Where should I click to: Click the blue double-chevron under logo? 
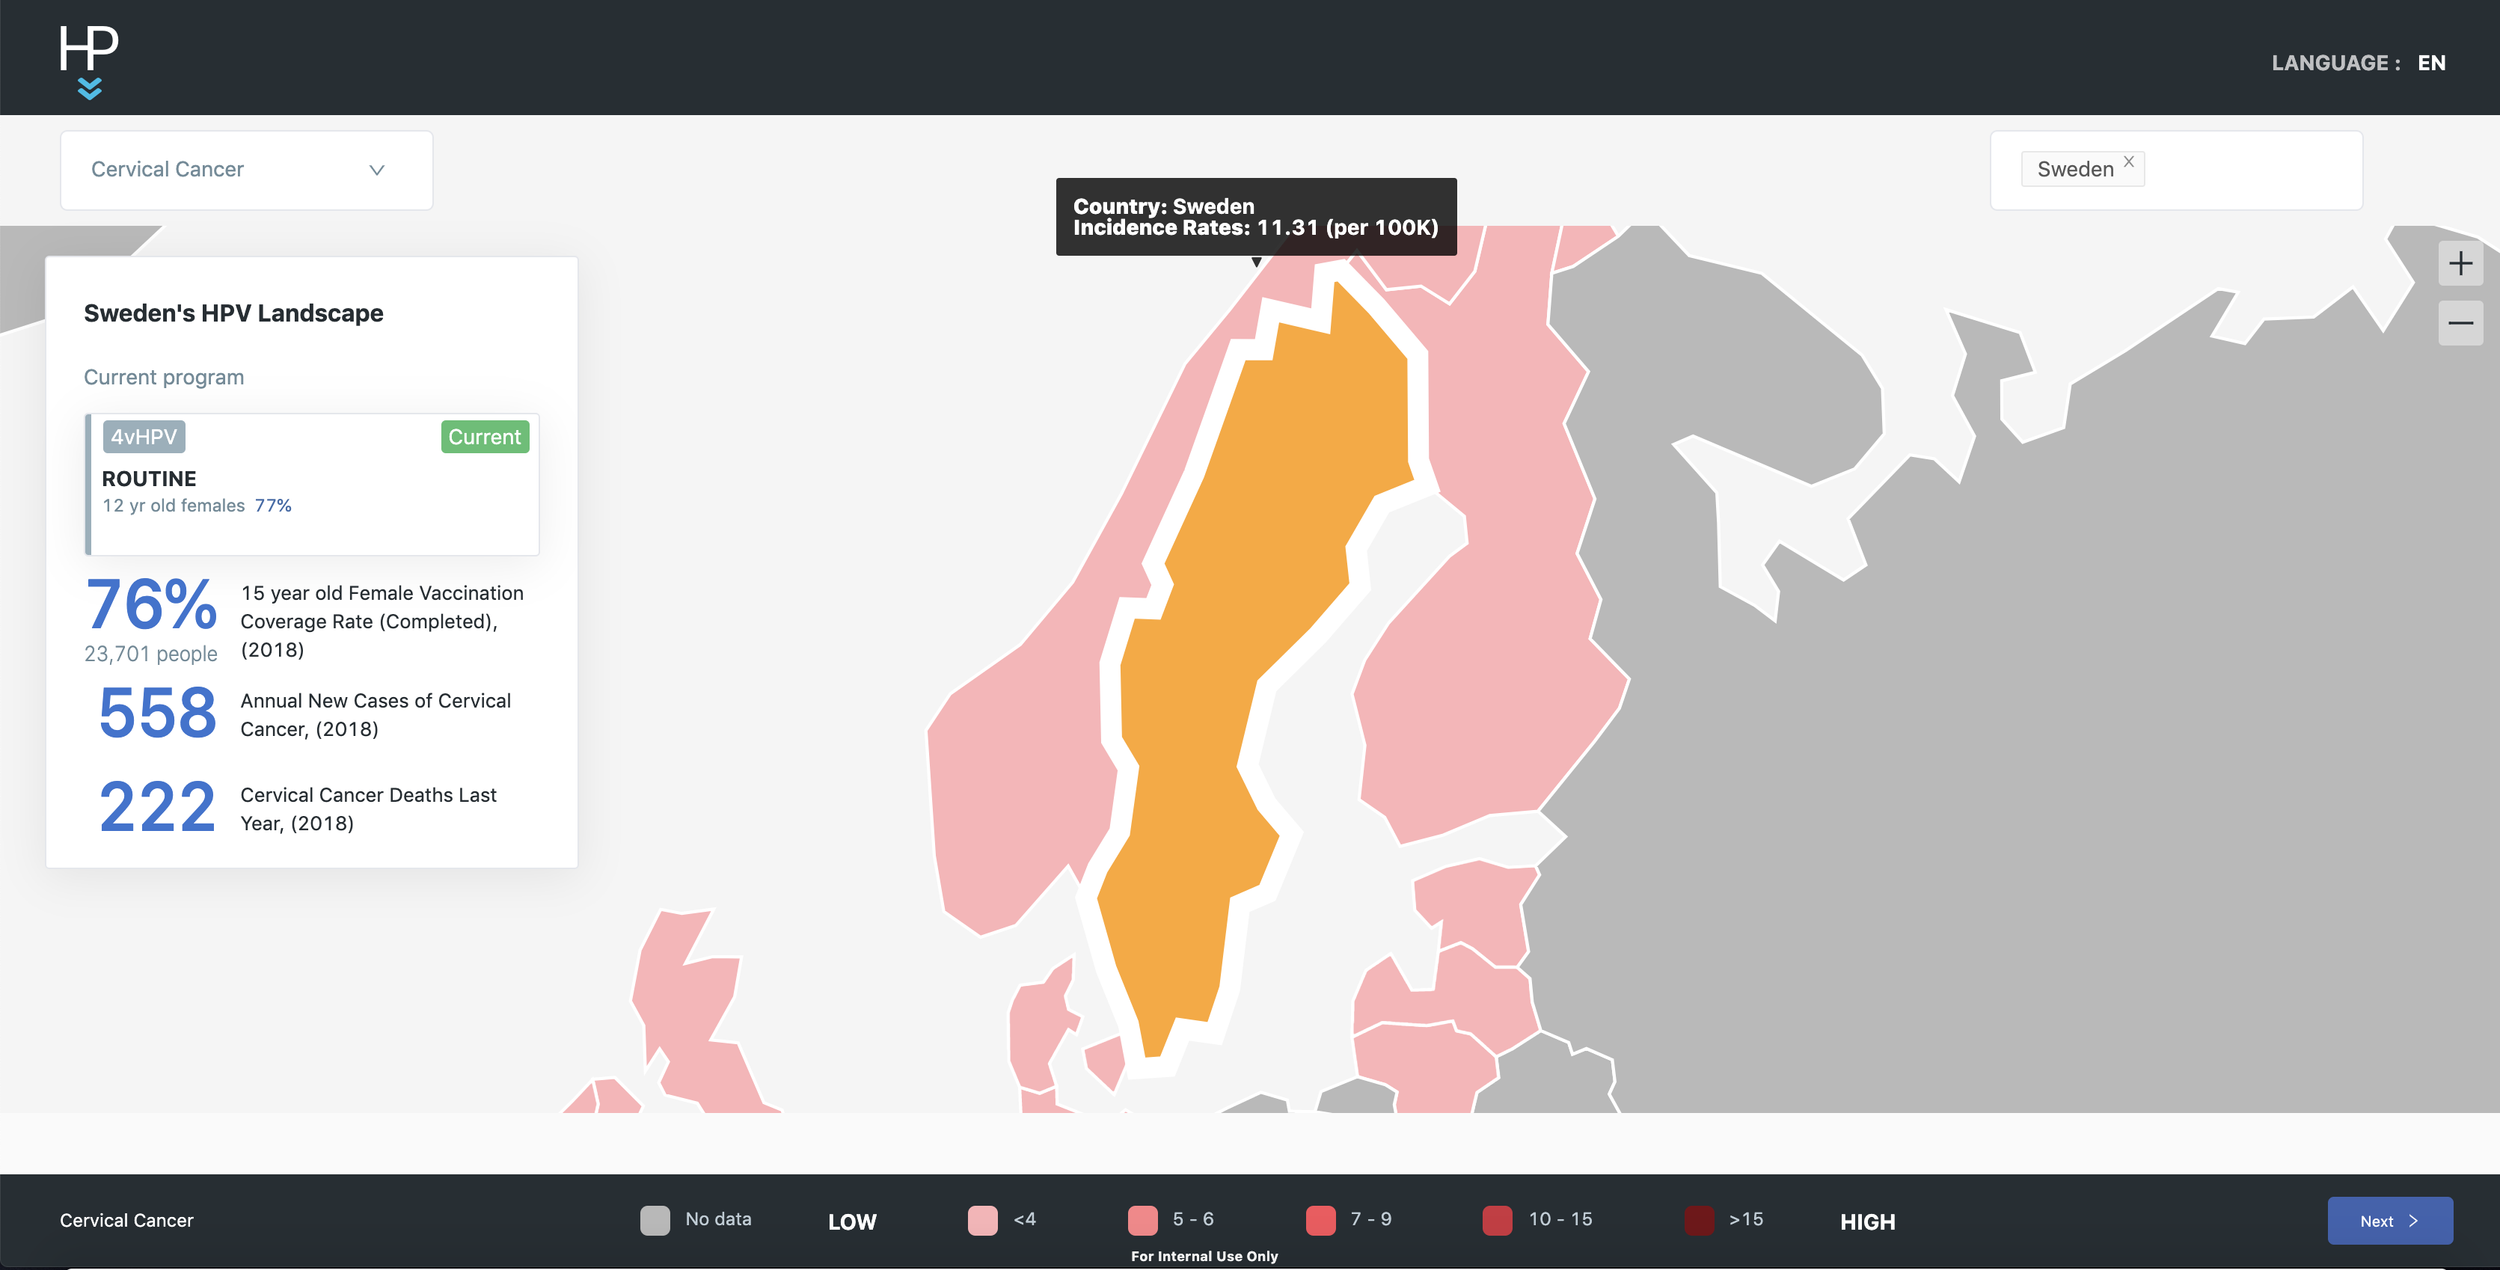(x=89, y=89)
